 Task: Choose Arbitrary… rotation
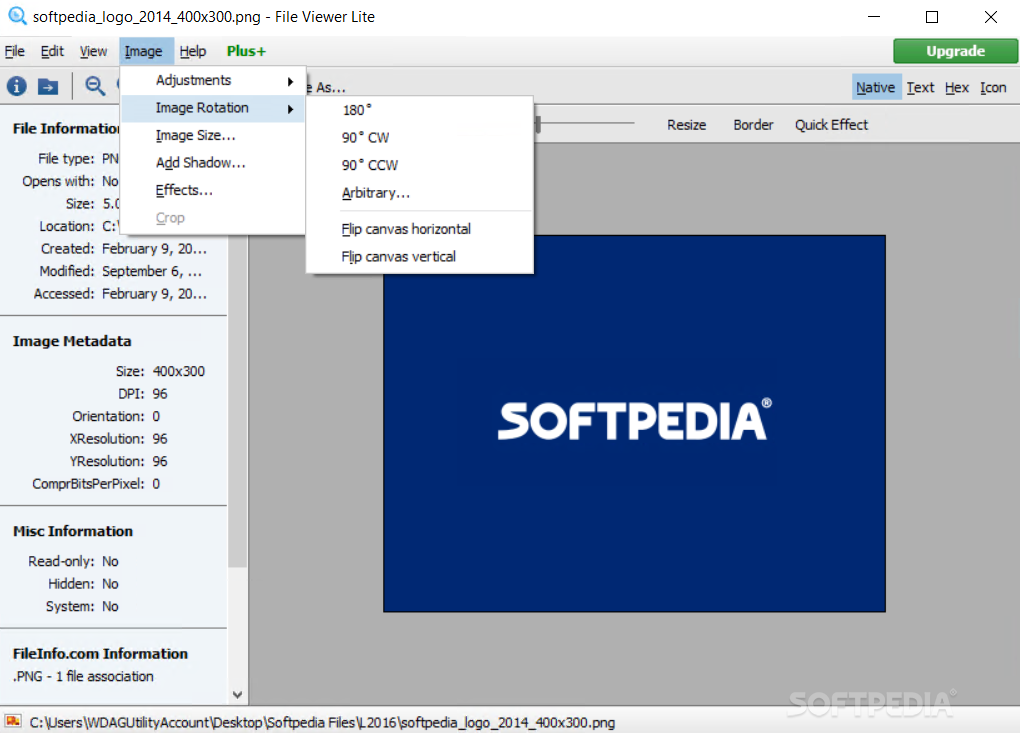coord(420,193)
